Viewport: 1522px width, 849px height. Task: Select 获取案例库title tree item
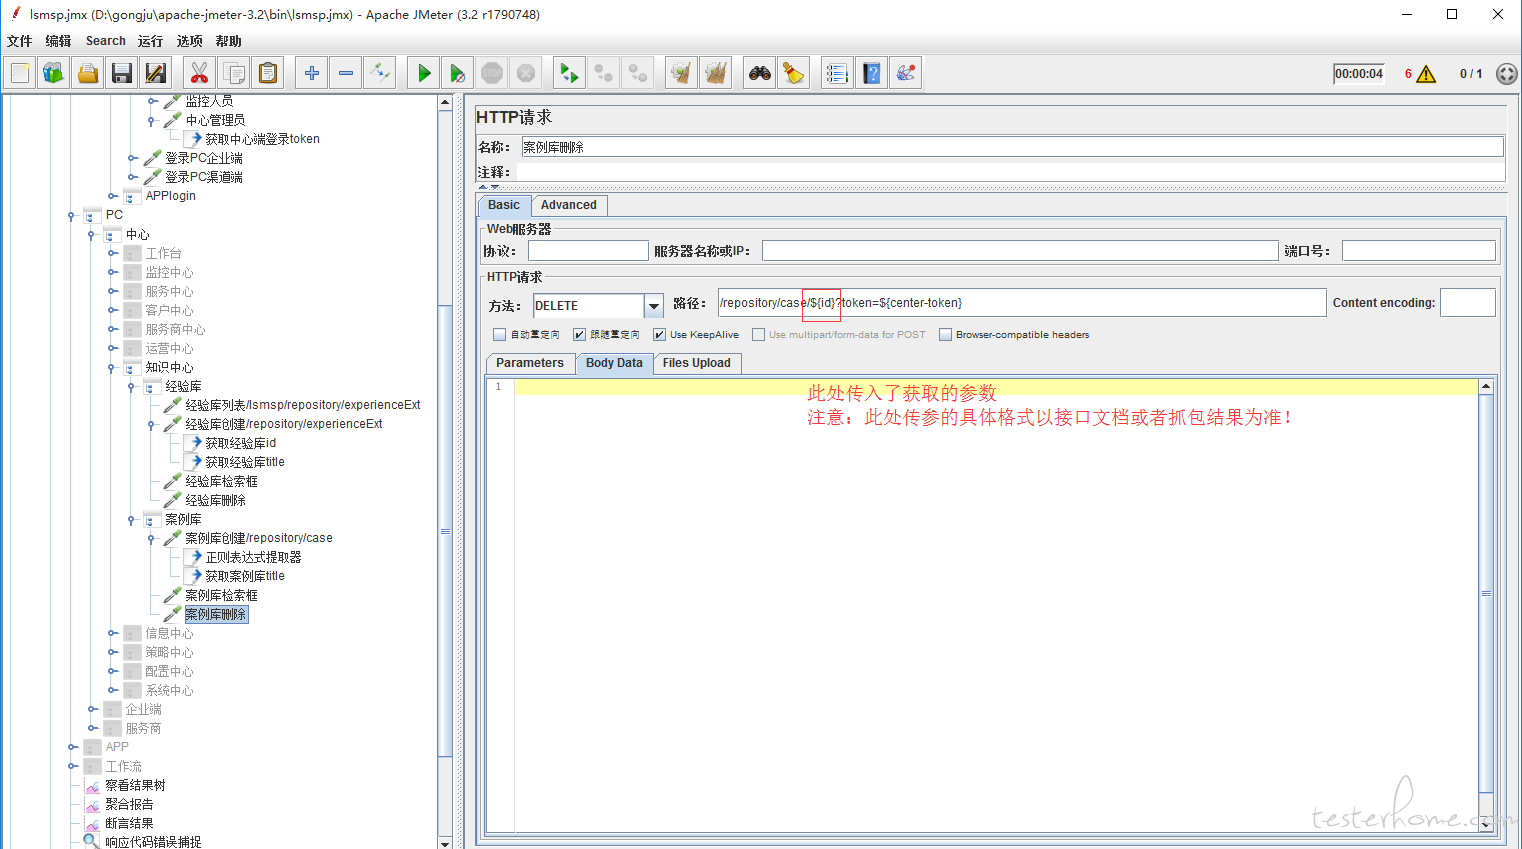tap(245, 577)
